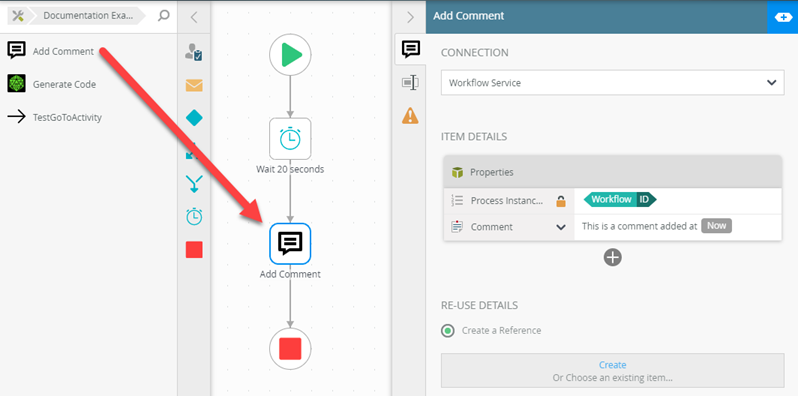Screen dimensions: 798x396
Task: Click the Create link
Action: (612, 365)
